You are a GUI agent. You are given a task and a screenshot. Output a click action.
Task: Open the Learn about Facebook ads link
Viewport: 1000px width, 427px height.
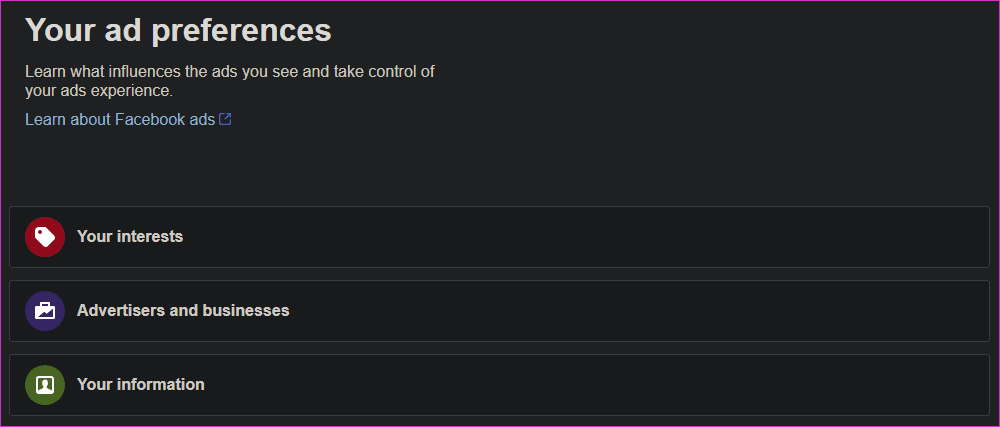(x=128, y=119)
